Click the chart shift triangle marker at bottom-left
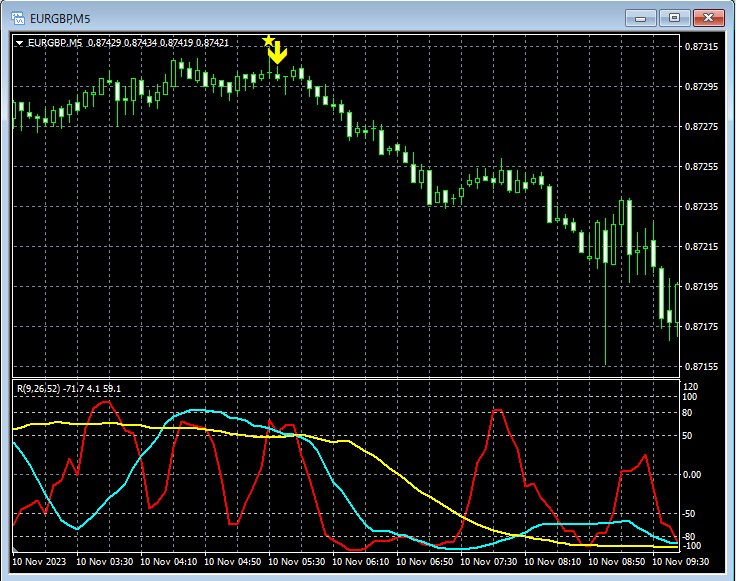Screen dimensions: 737x581 (x=16, y=549)
